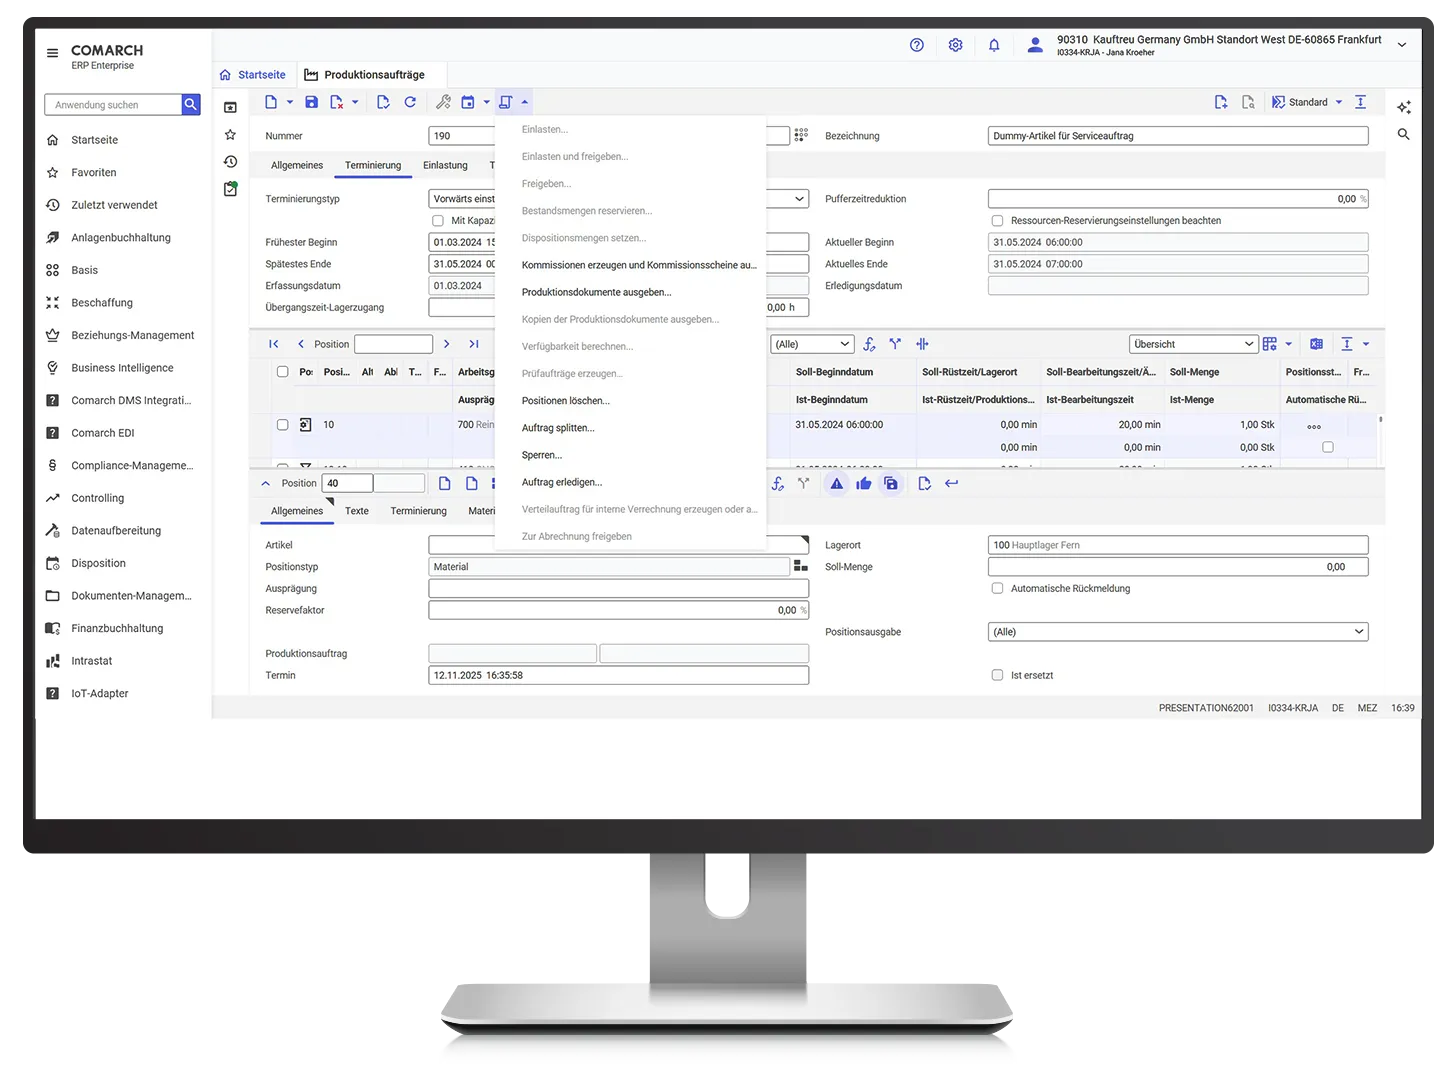The image size is (1454, 1080).
Task: Click the help question mark icon
Action: (x=917, y=45)
